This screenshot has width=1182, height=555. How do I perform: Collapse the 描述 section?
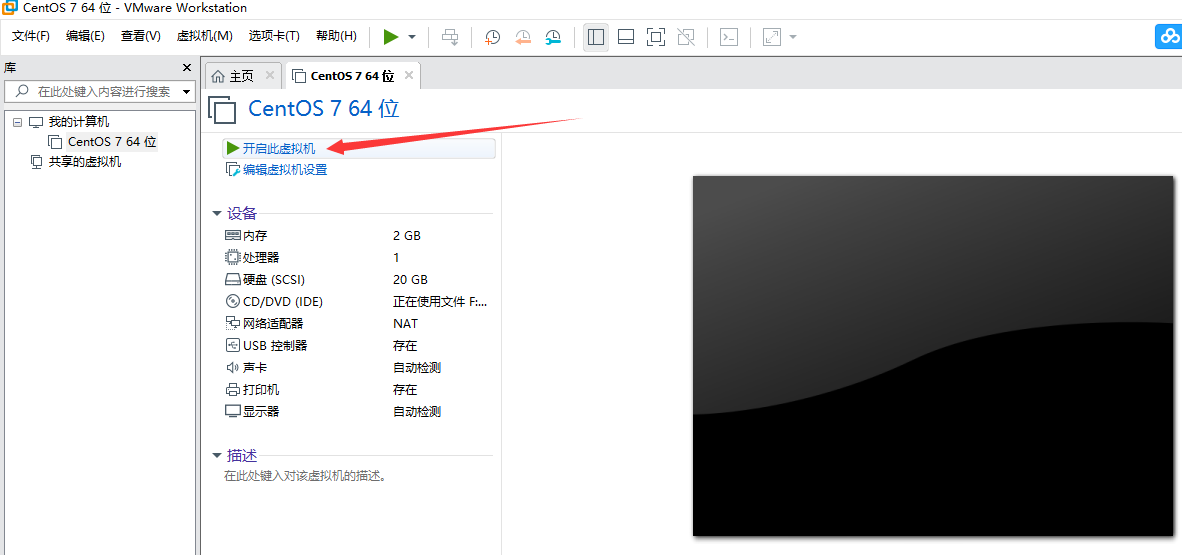tap(217, 456)
